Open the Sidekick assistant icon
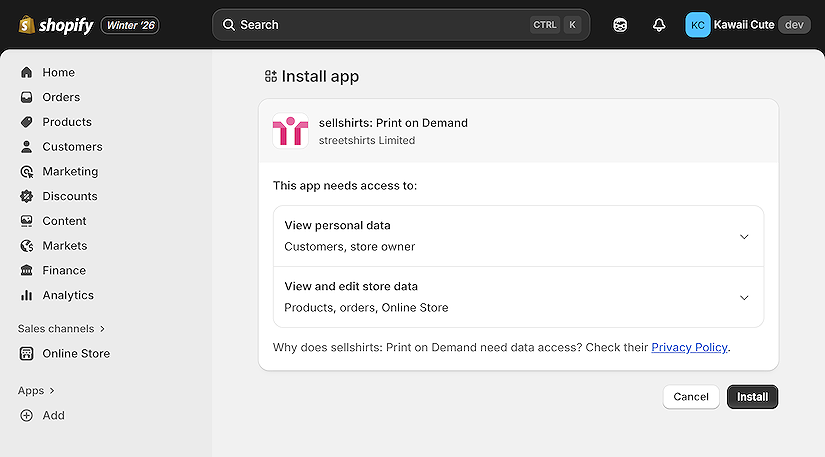 (621, 25)
